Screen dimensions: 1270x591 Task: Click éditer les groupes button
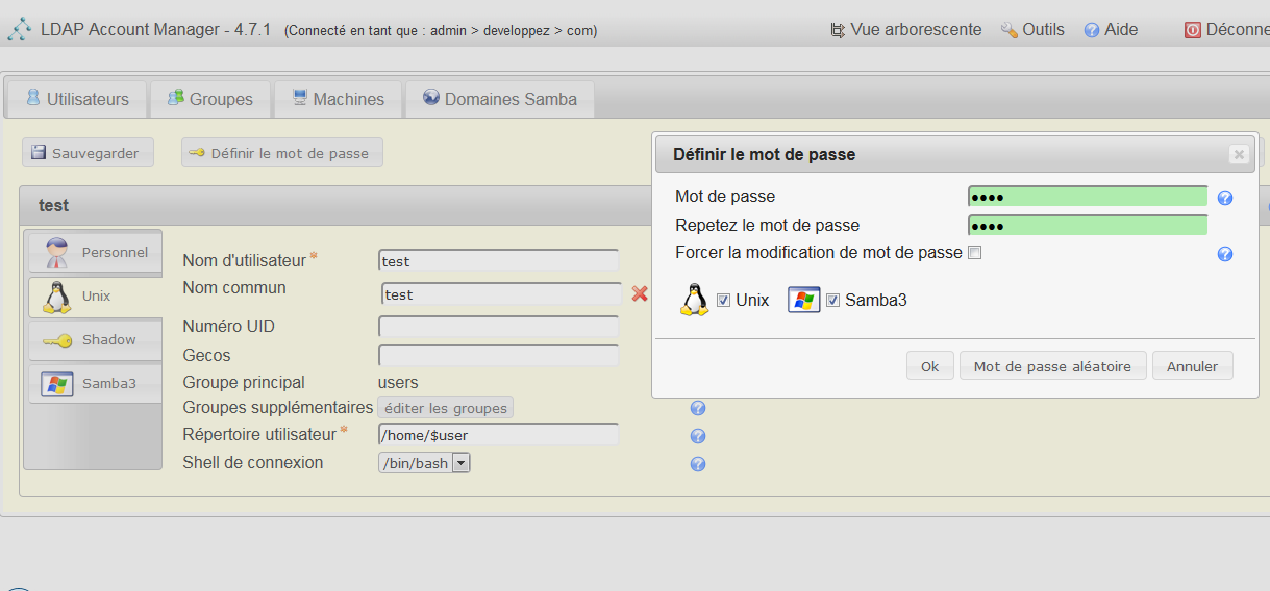(445, 408)
